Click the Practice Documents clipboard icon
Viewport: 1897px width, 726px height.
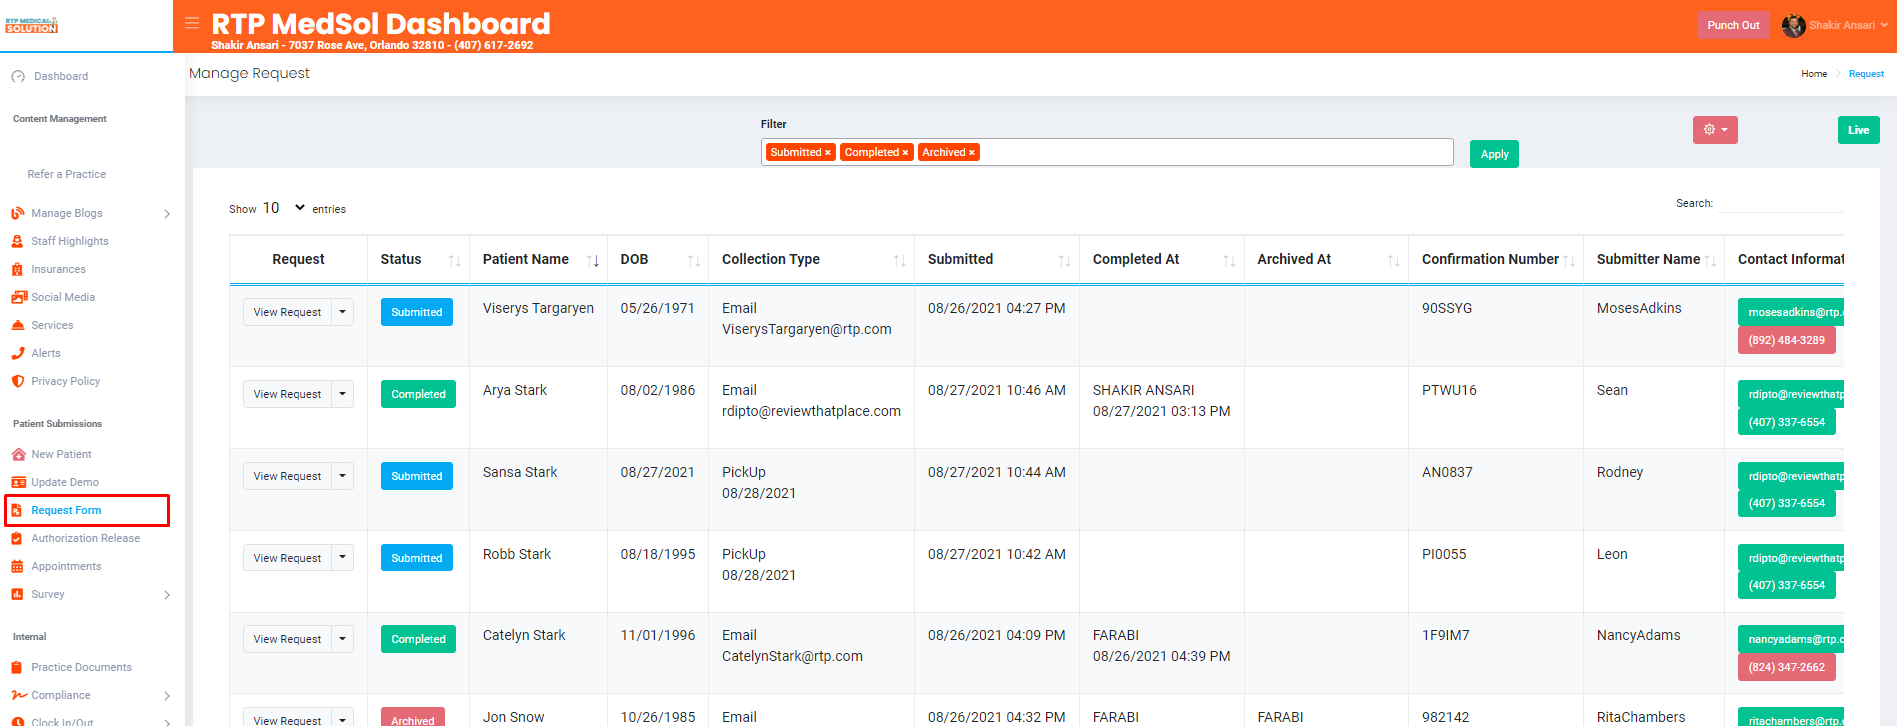point(17,667)
